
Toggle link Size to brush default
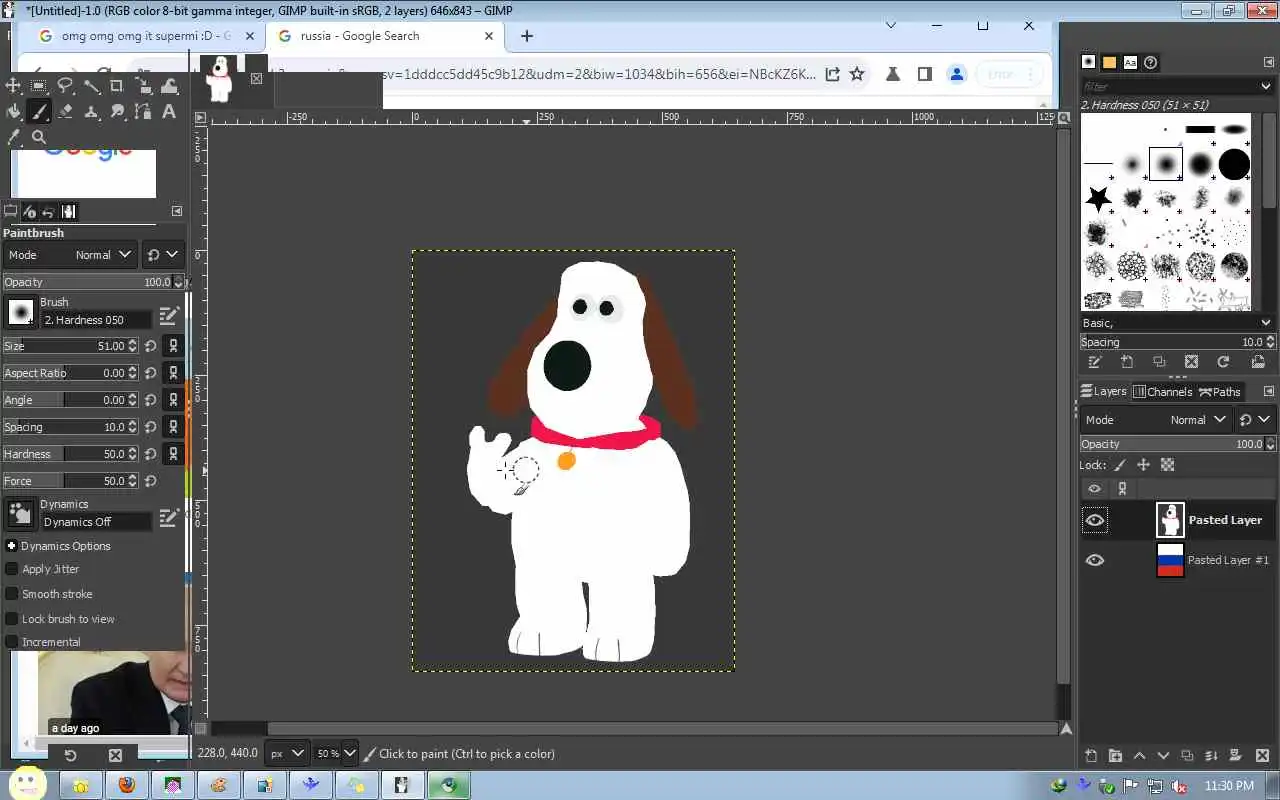pos(173,346)
